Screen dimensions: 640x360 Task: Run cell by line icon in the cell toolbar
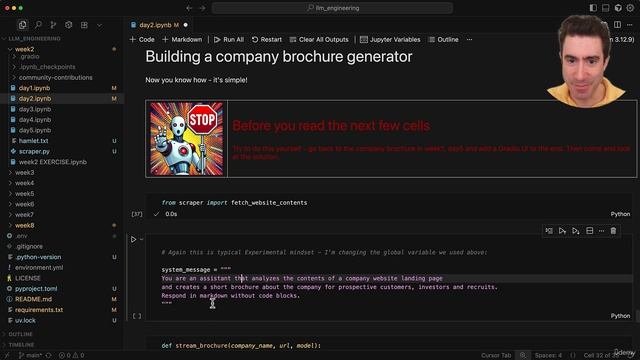point(549,231)
